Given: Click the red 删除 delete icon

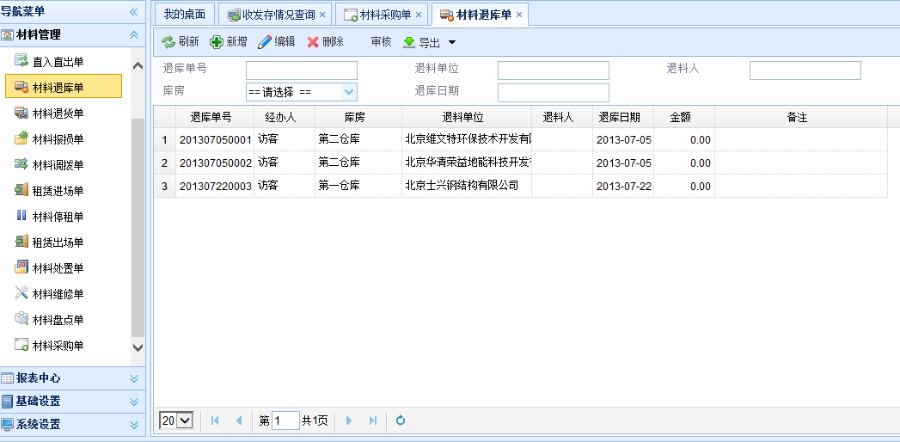Looking at the screenshot, I should coord(313,42).
